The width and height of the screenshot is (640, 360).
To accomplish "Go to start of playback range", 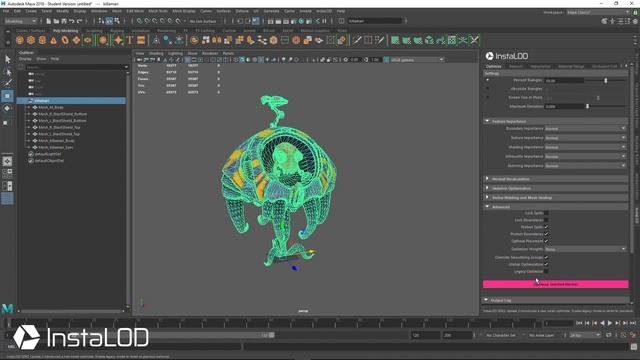I will pyautogui.click(x=579, y=323).
